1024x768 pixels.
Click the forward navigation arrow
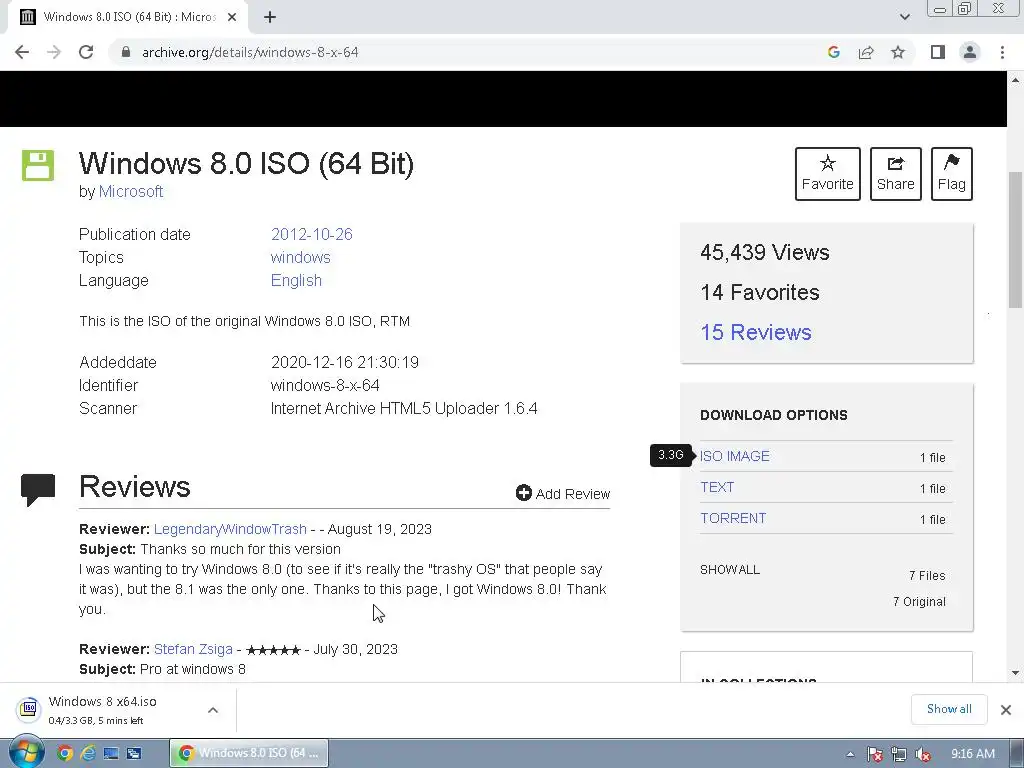pyautogui.click(x=54, y=52)
